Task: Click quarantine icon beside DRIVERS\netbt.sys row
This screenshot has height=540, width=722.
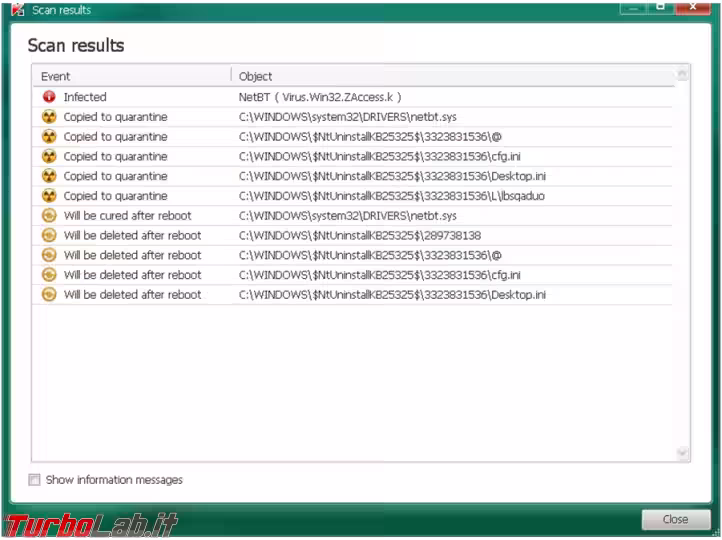Action: 49,117
